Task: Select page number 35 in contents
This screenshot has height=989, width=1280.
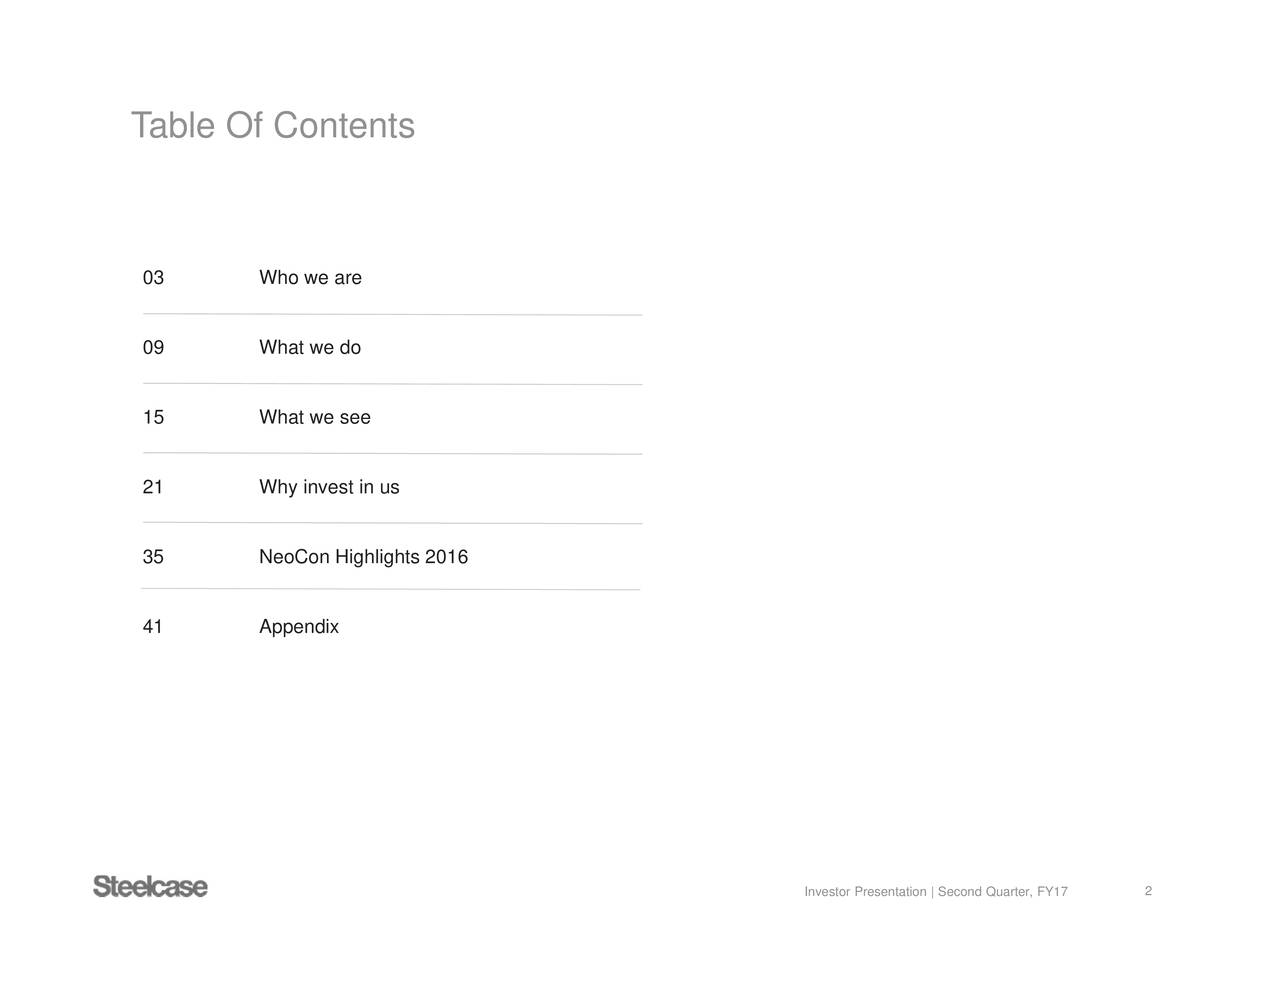Action: (153, 557)
